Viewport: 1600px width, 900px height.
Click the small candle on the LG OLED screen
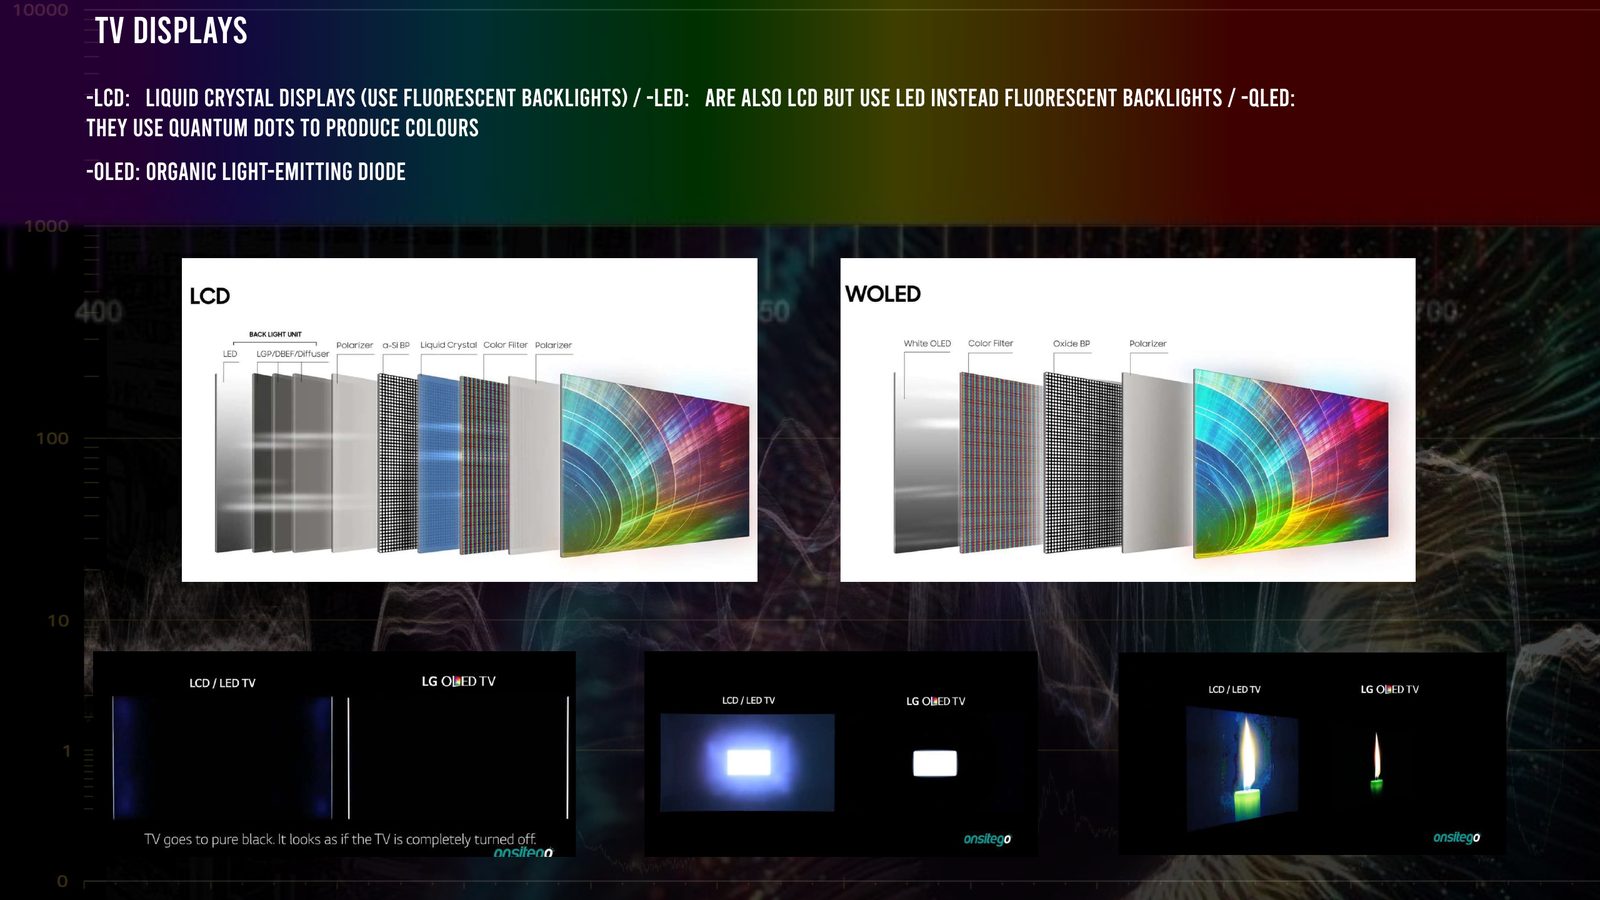pyautogui.click(x=1376, y=762)
